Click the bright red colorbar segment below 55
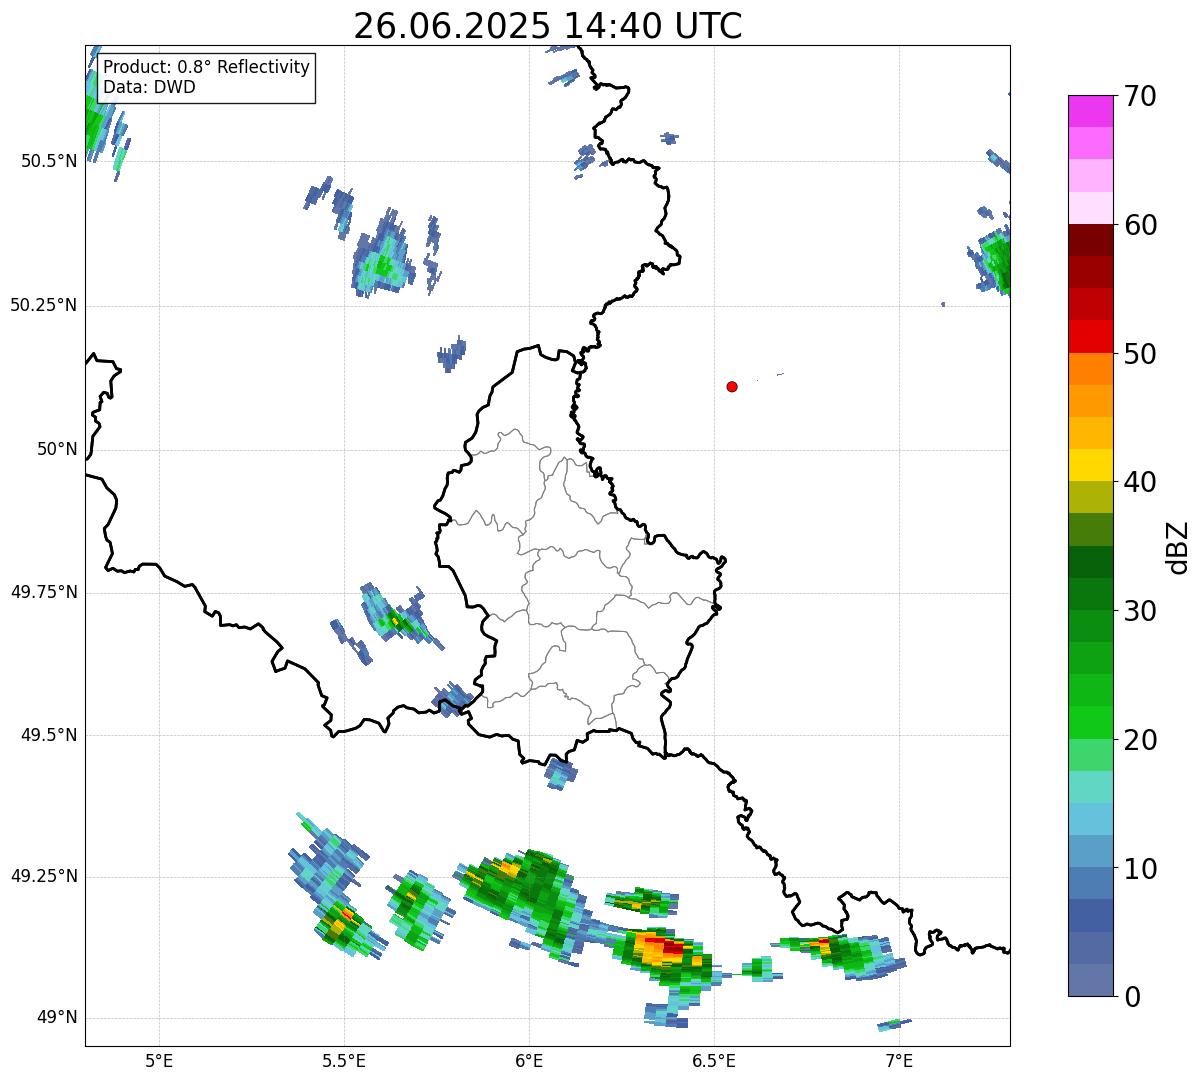Image resolution: width=1202 pixels, height=1081 pixels. point(1090,336)
